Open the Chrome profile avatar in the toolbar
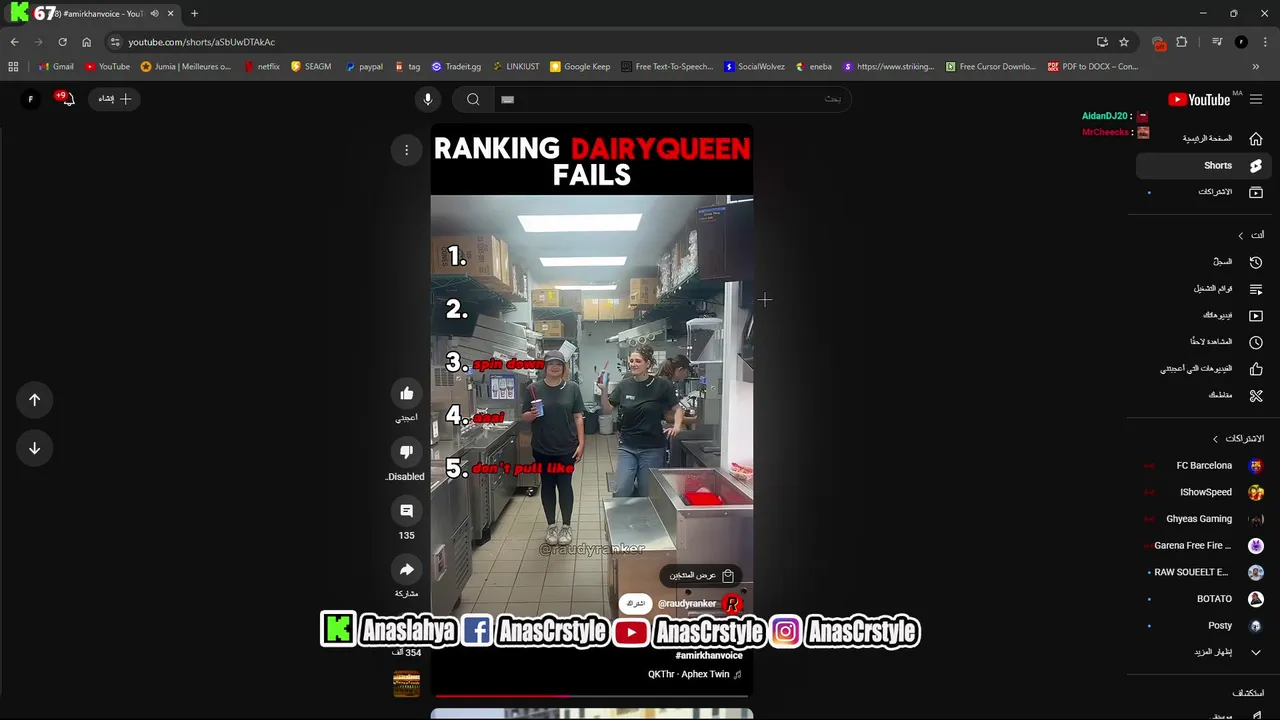Image resolution: width=1280 pixels, height=720 pixels. [x=1241, y=42]
